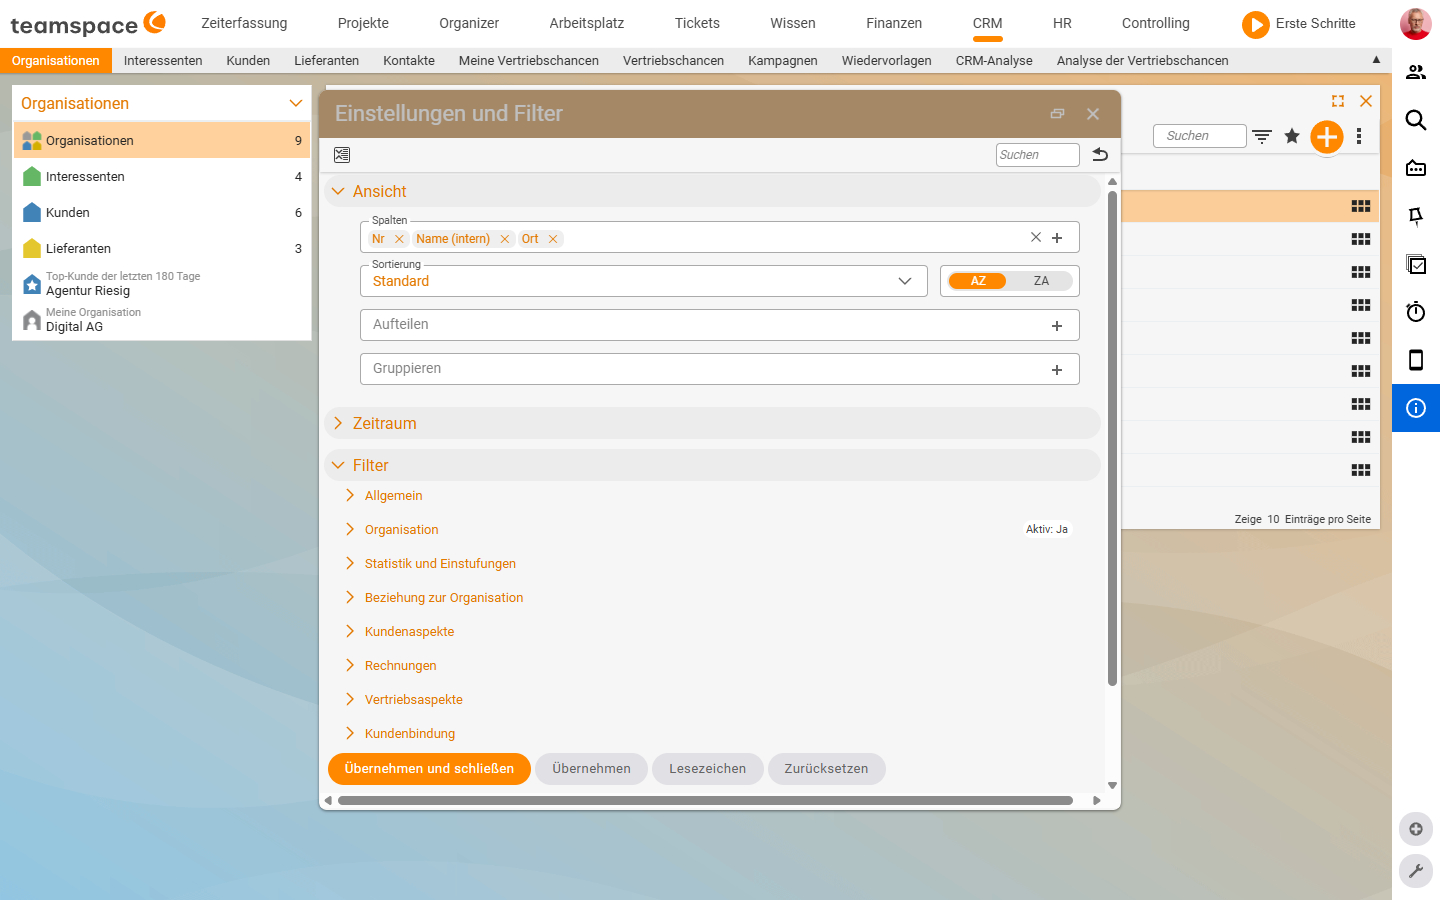
Task: Click the Erste Schritte play button
Action: tap(1255, 24)
